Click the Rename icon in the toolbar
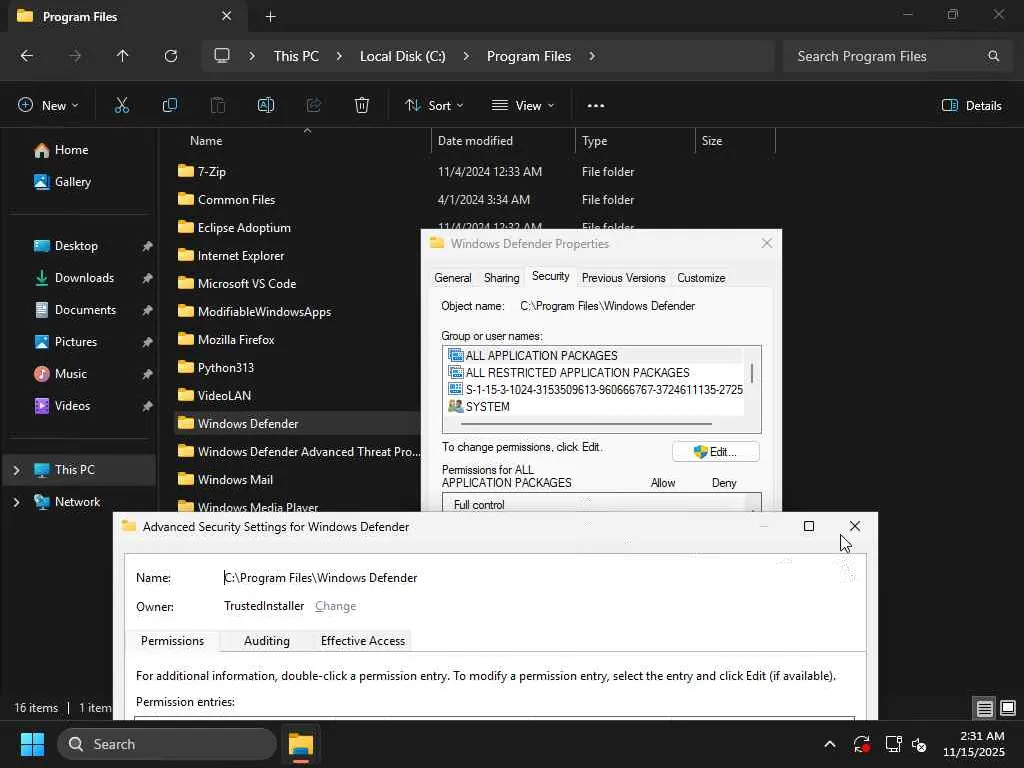 pos(266,105)
